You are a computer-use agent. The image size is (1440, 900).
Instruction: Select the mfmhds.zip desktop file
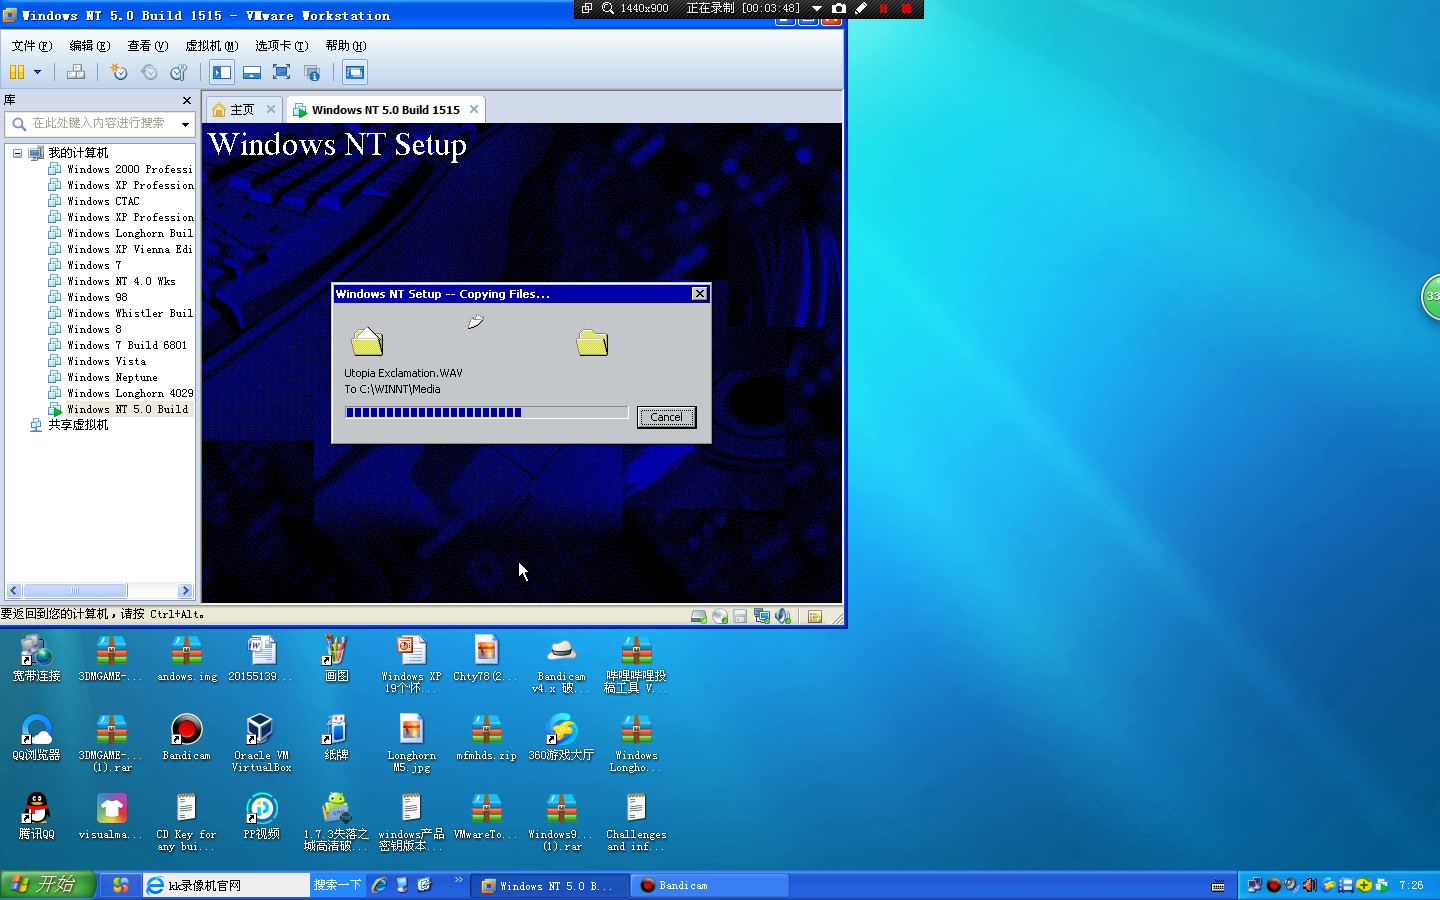[x=486, y=738]
